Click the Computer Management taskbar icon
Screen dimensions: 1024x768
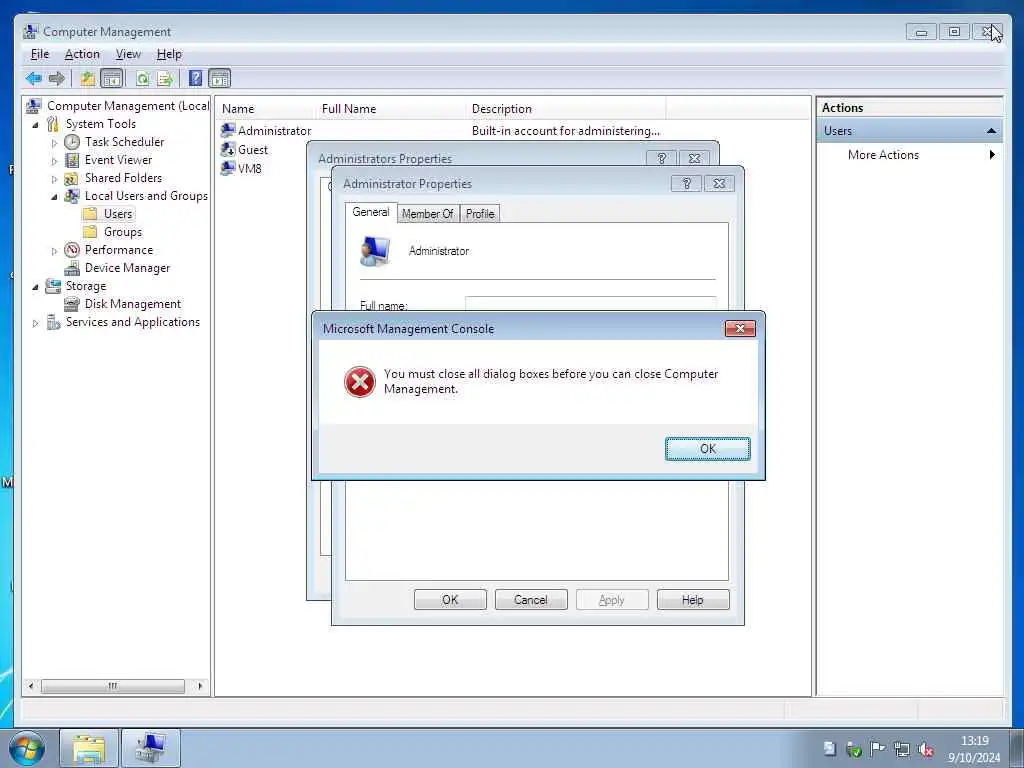[x=150, y=748]
